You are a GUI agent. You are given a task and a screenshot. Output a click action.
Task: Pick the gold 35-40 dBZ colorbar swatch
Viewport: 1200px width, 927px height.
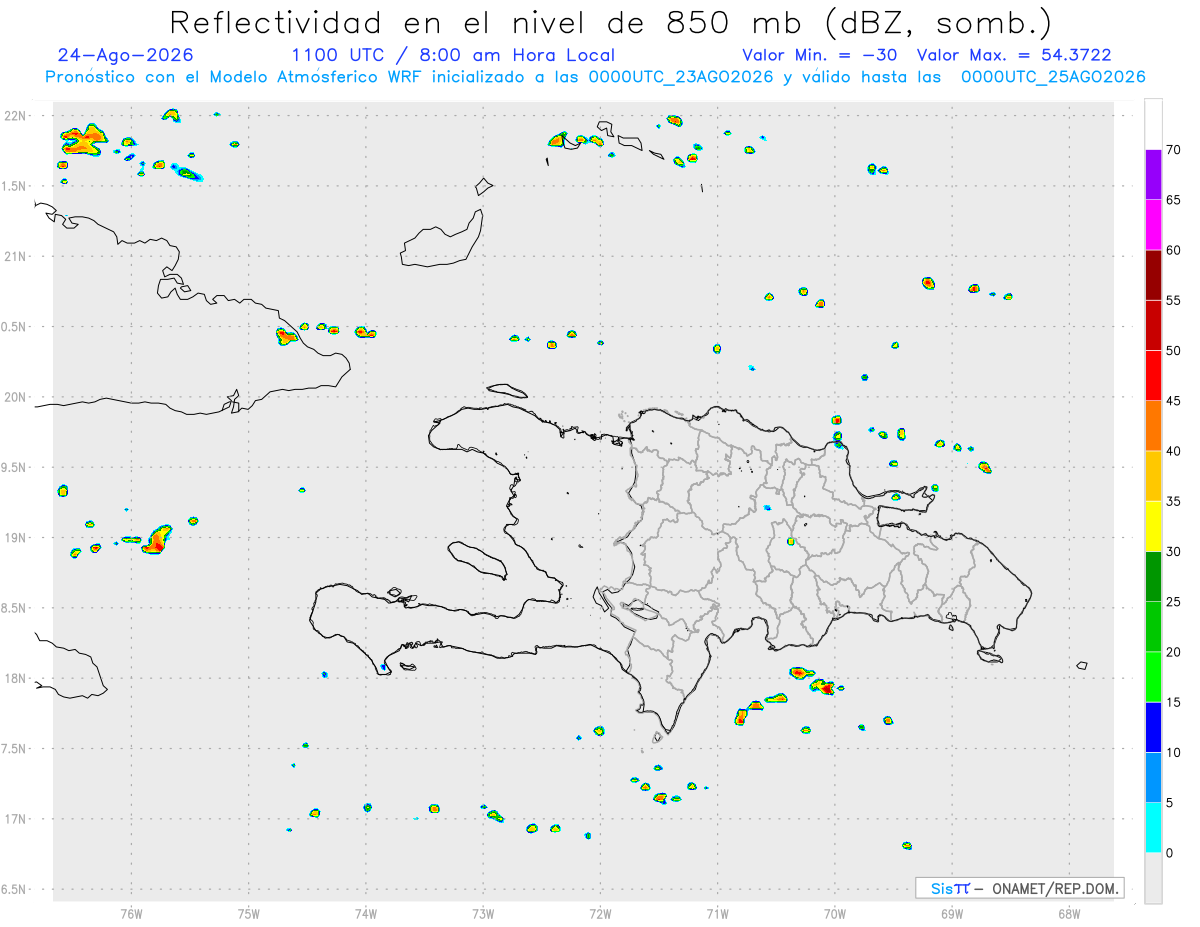[1153, 476]
